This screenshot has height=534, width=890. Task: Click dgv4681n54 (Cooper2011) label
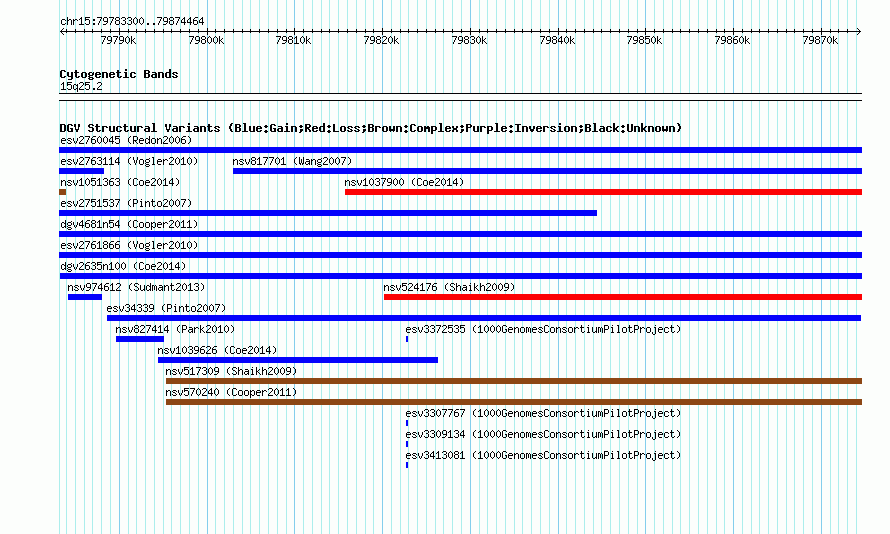coord(129,224)
